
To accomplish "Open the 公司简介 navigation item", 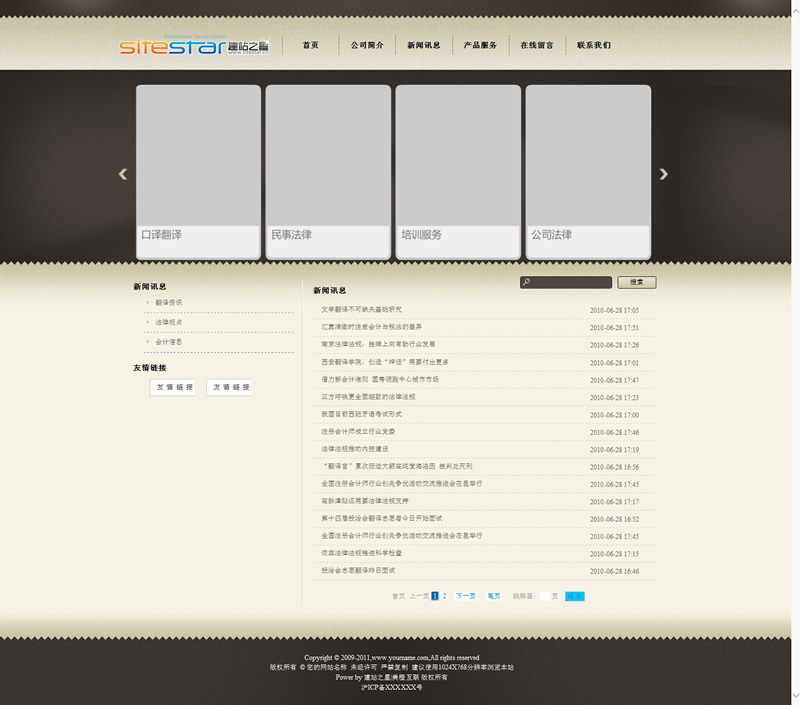I will [367, 45].
